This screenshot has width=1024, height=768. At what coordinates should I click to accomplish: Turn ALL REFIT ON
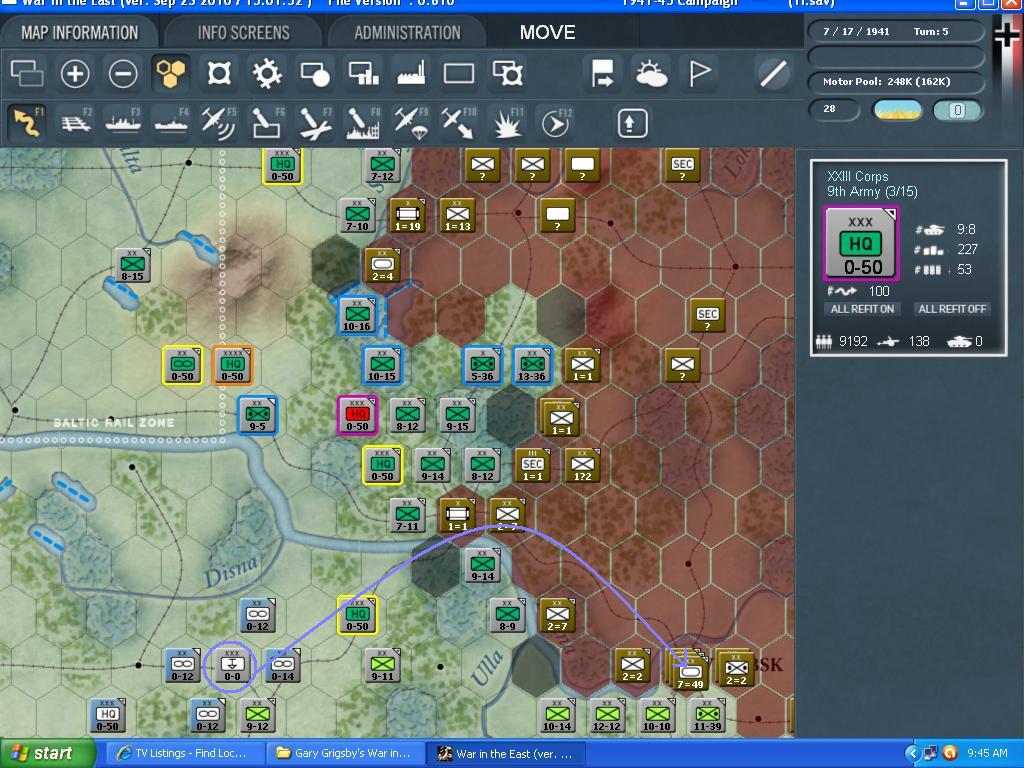[x=862, y=309]
